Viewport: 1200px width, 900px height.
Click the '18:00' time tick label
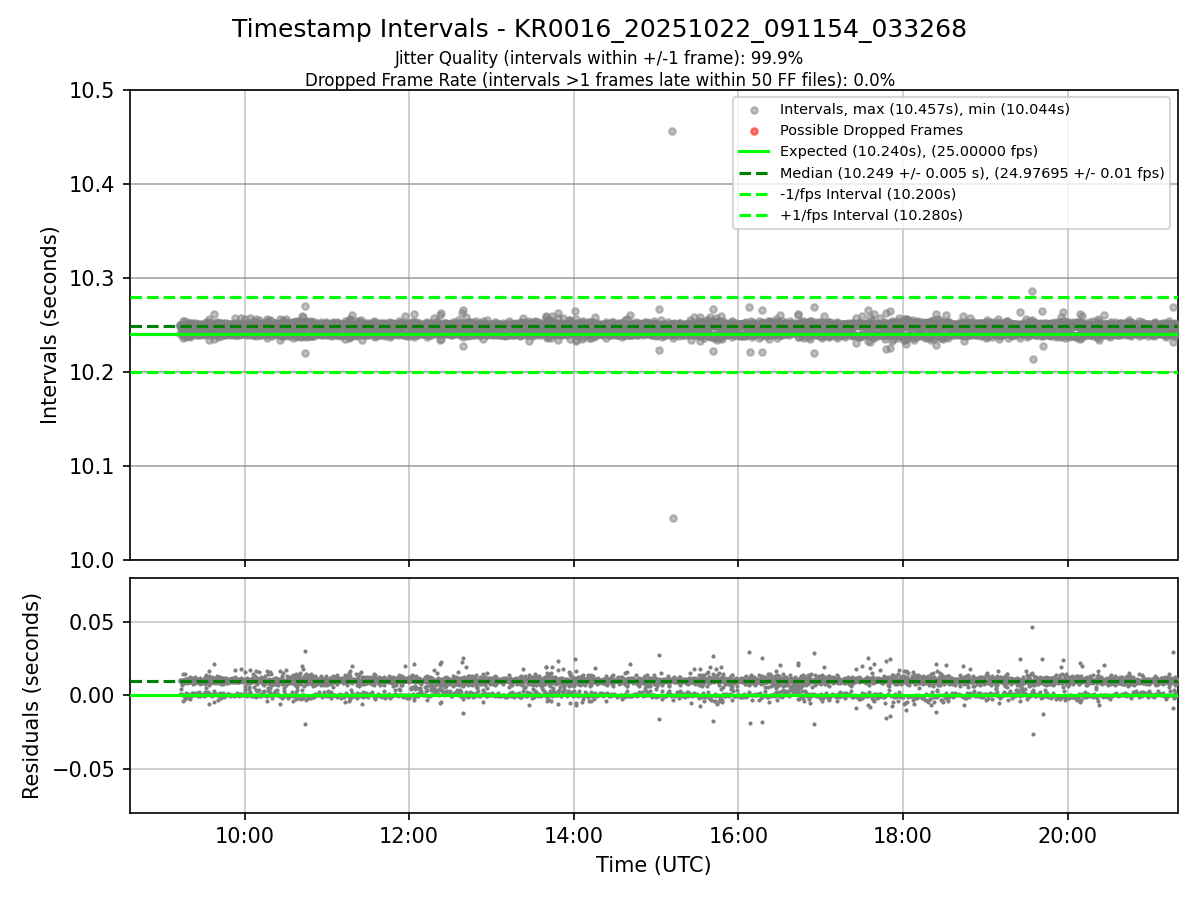coord(903,836)
